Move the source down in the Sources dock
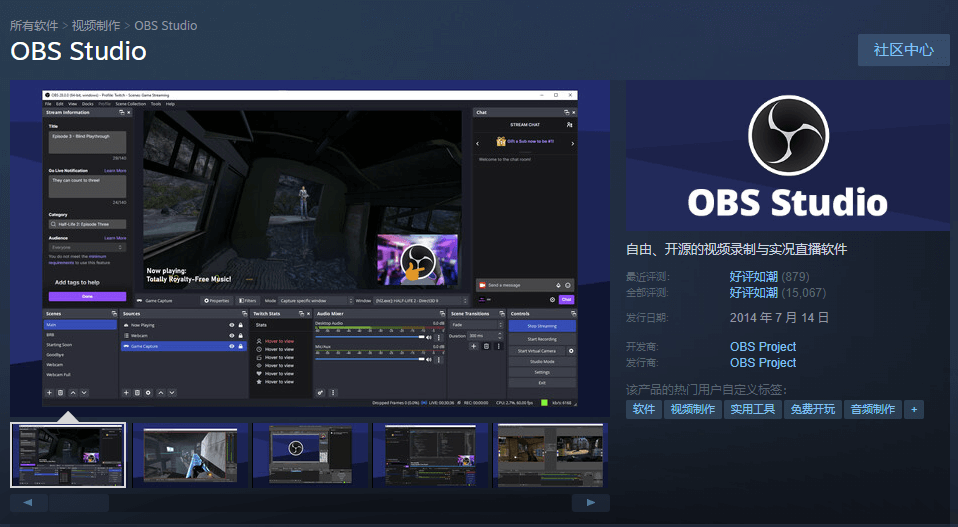958x527 pixels. point(172,393)
